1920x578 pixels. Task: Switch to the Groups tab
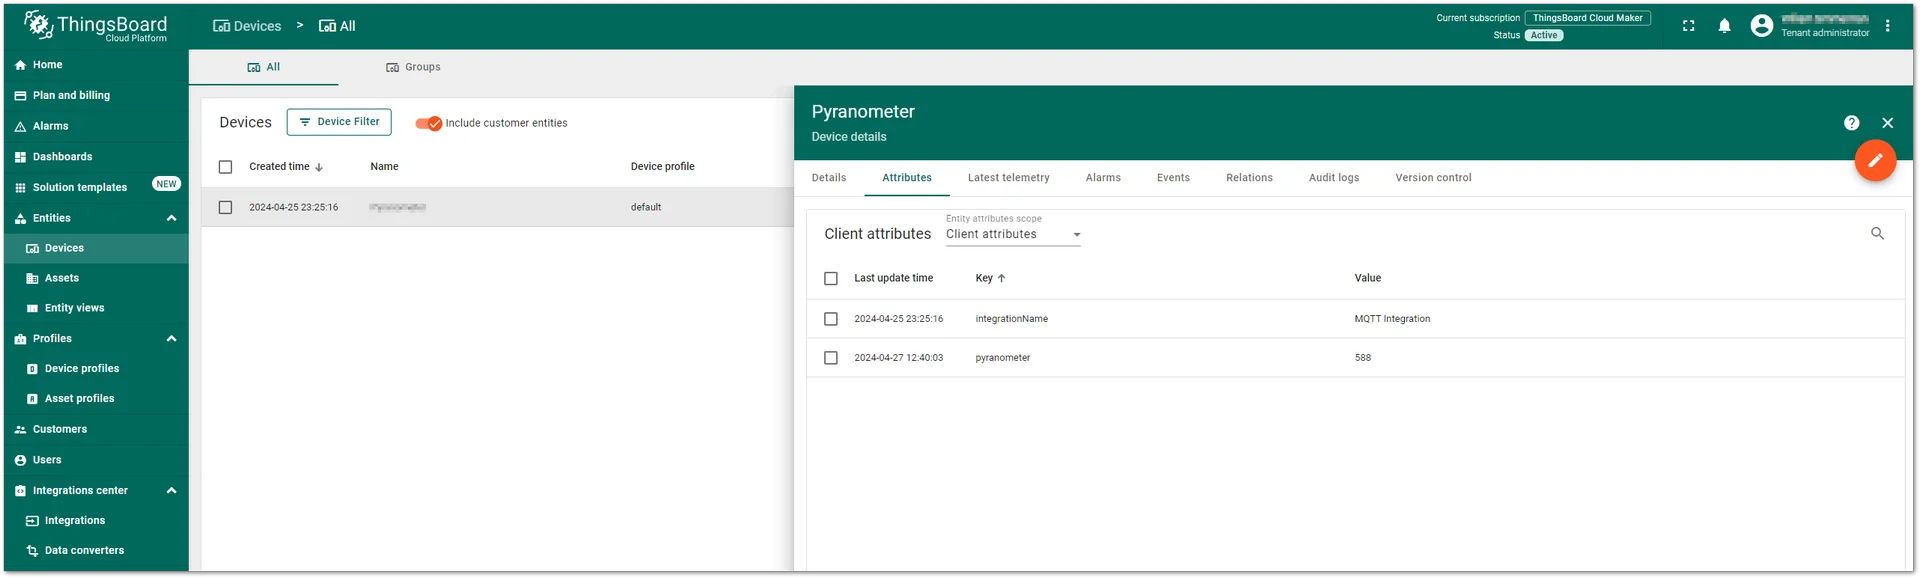[413, 67]
